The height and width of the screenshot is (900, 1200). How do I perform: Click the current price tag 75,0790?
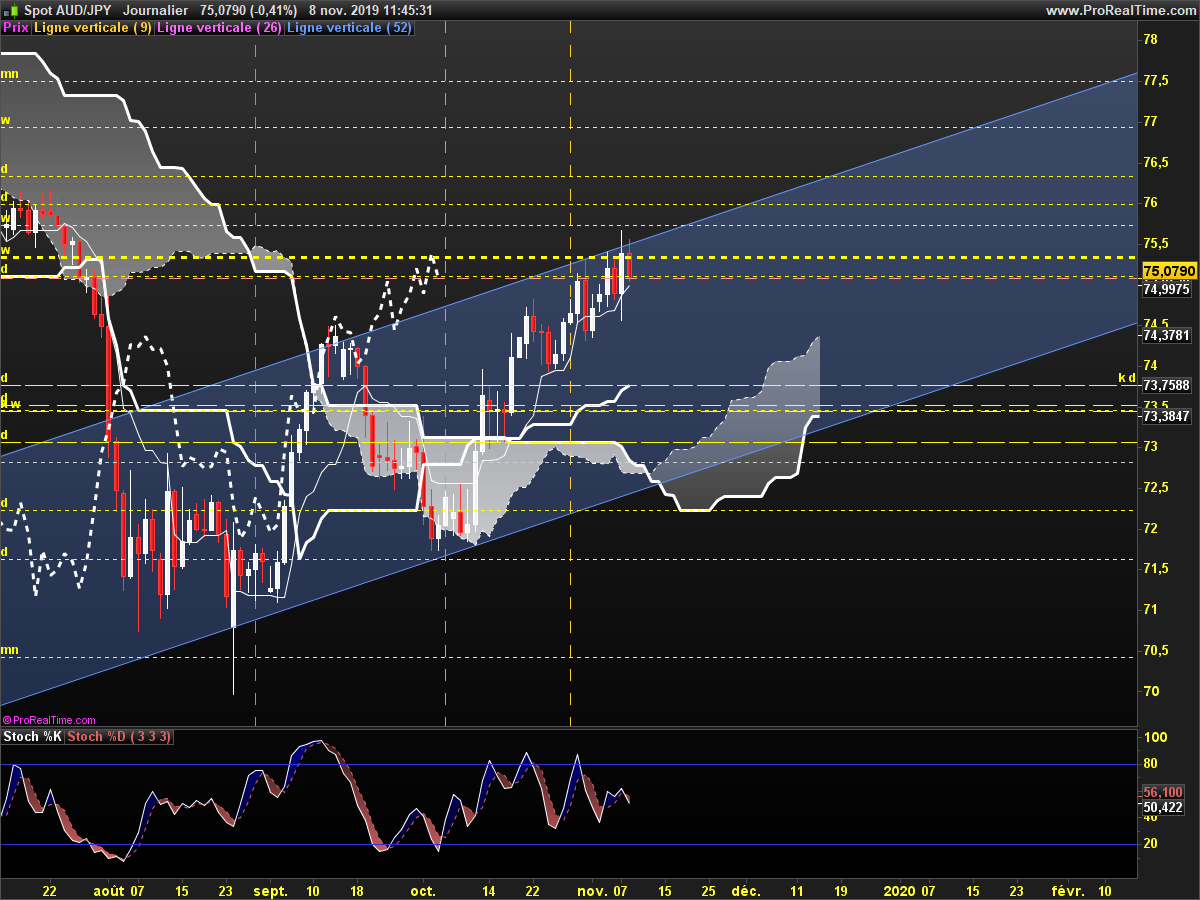(1169, 271)
